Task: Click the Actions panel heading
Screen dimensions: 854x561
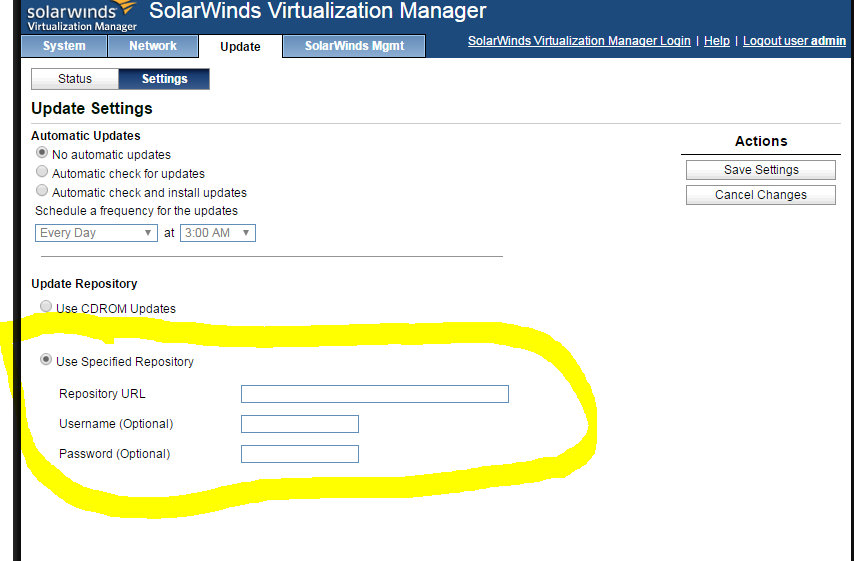Action: 761,141
